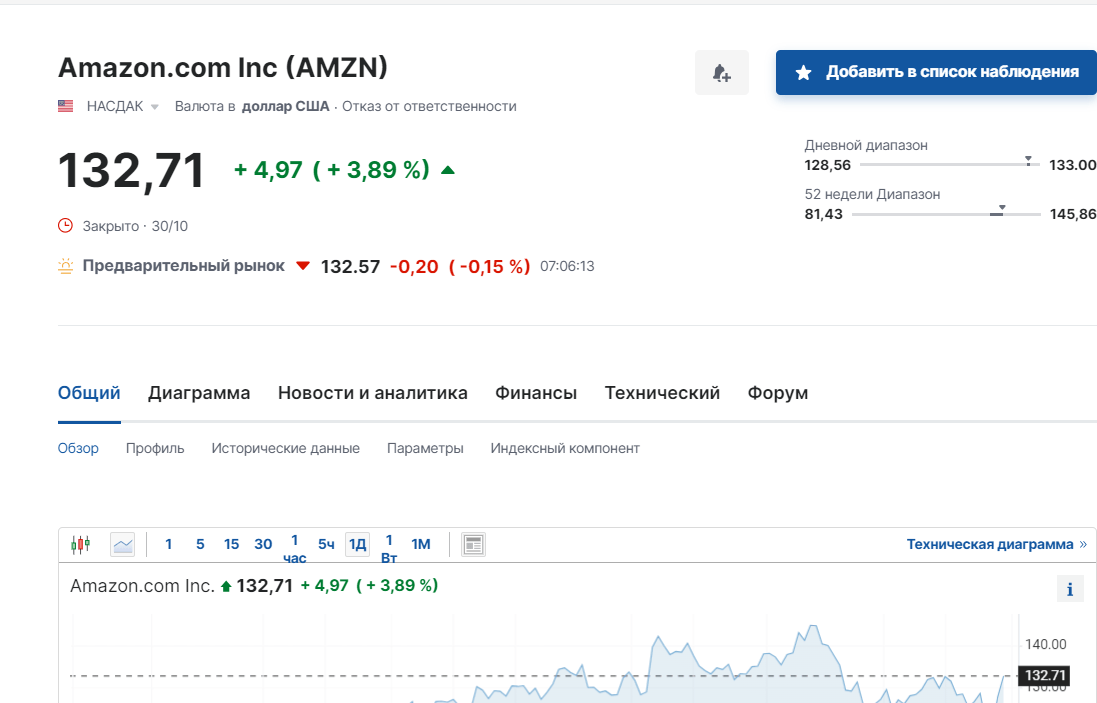Click the Отказ от ответственности disclaimer text

coord(429,106)
